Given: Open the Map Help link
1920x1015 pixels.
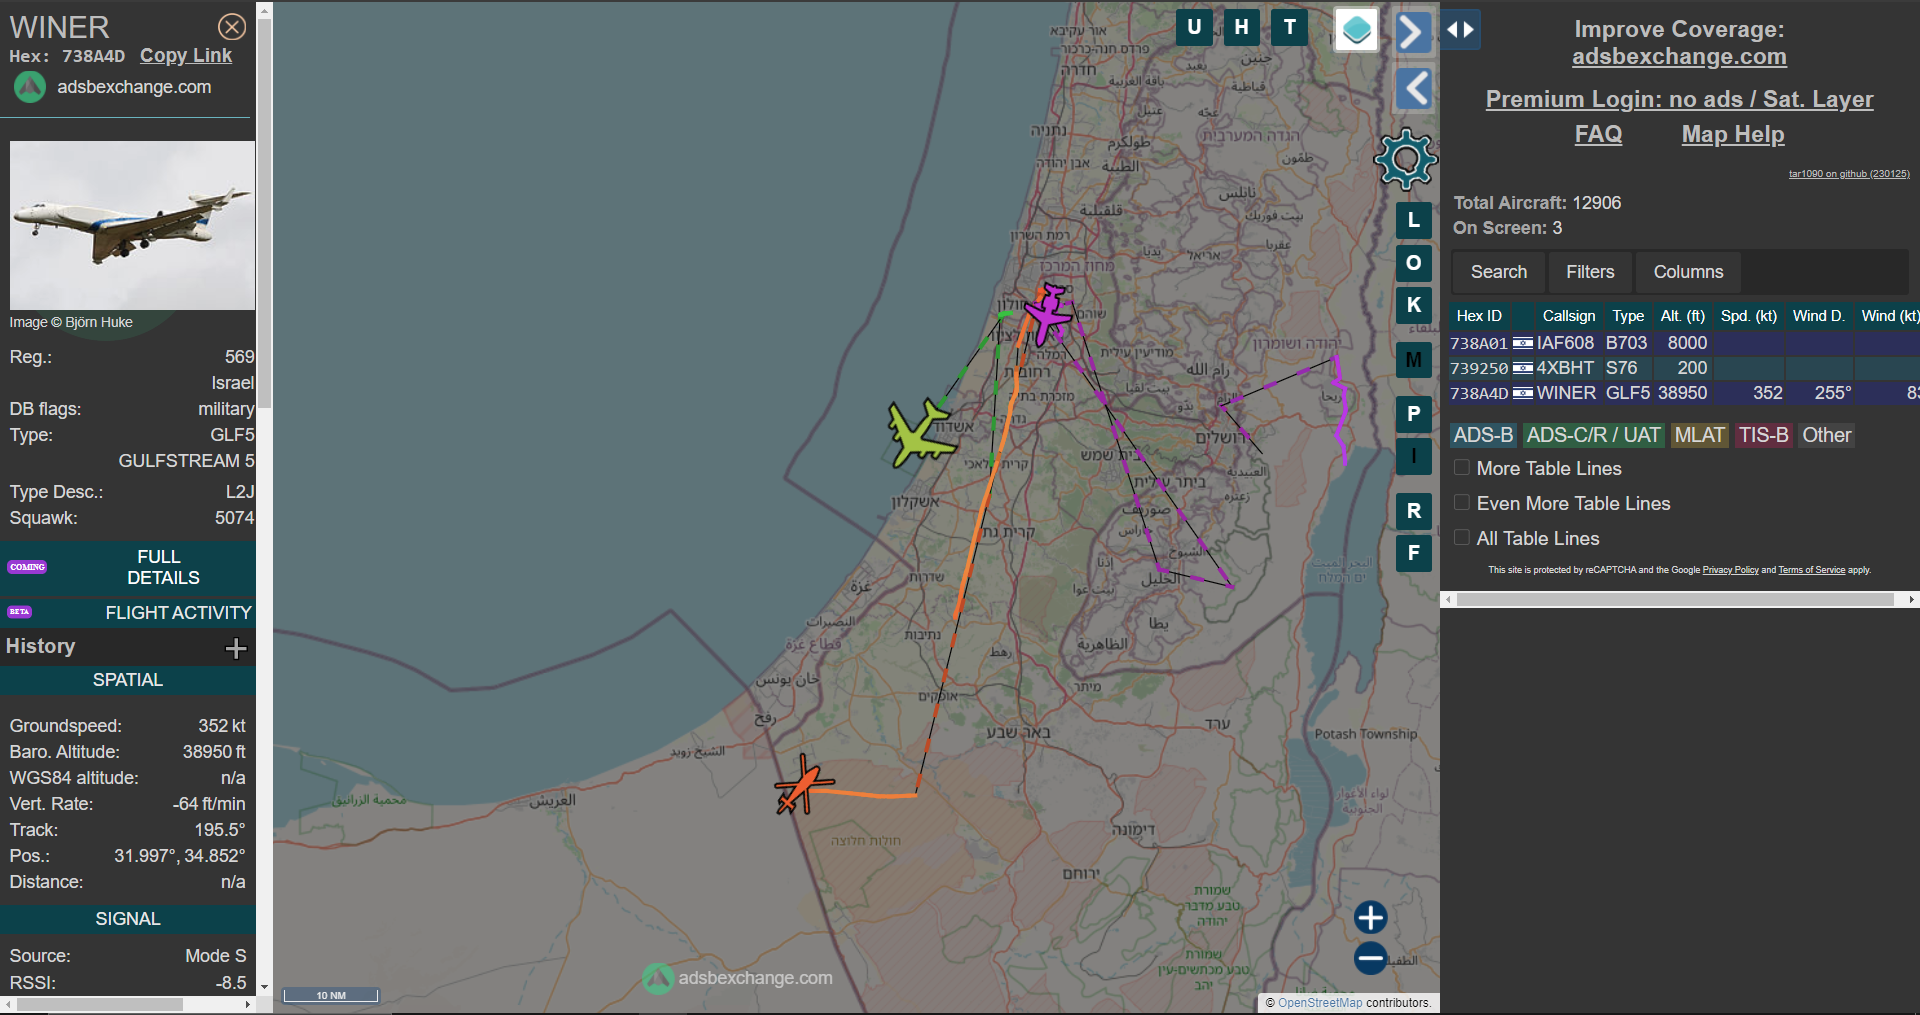Looking at the screenshot, I should coord(1733,134).
